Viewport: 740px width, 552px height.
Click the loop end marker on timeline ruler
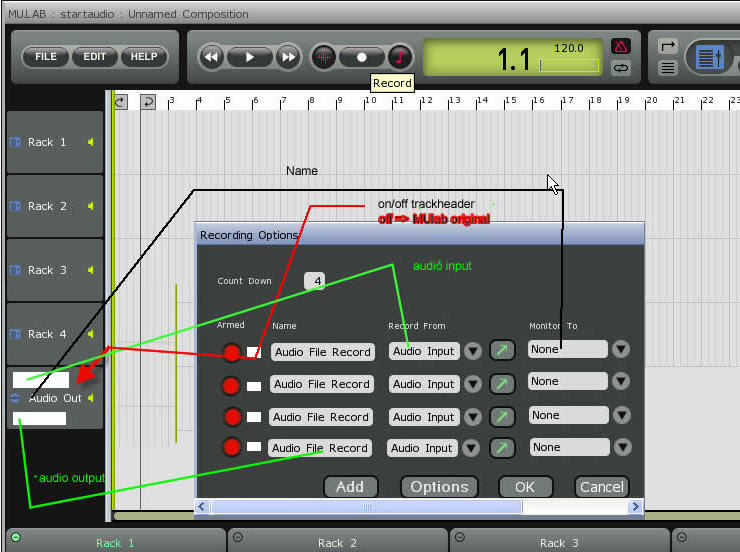point(148,101)
